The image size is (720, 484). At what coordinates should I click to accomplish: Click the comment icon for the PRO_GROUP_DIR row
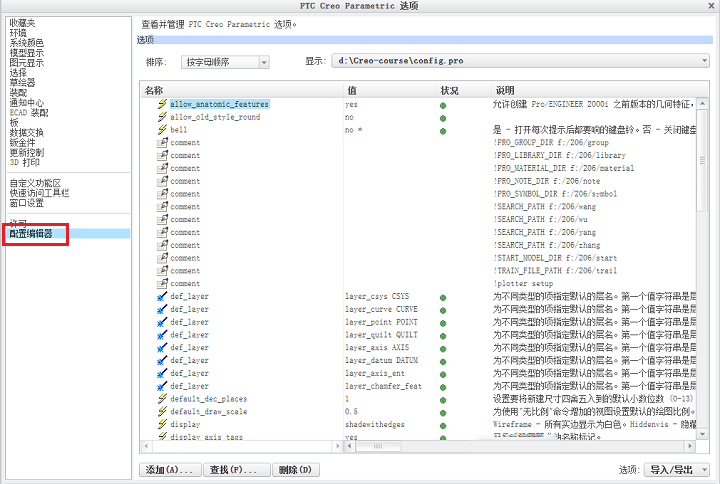pyautogui.click(x=162, y=142)
